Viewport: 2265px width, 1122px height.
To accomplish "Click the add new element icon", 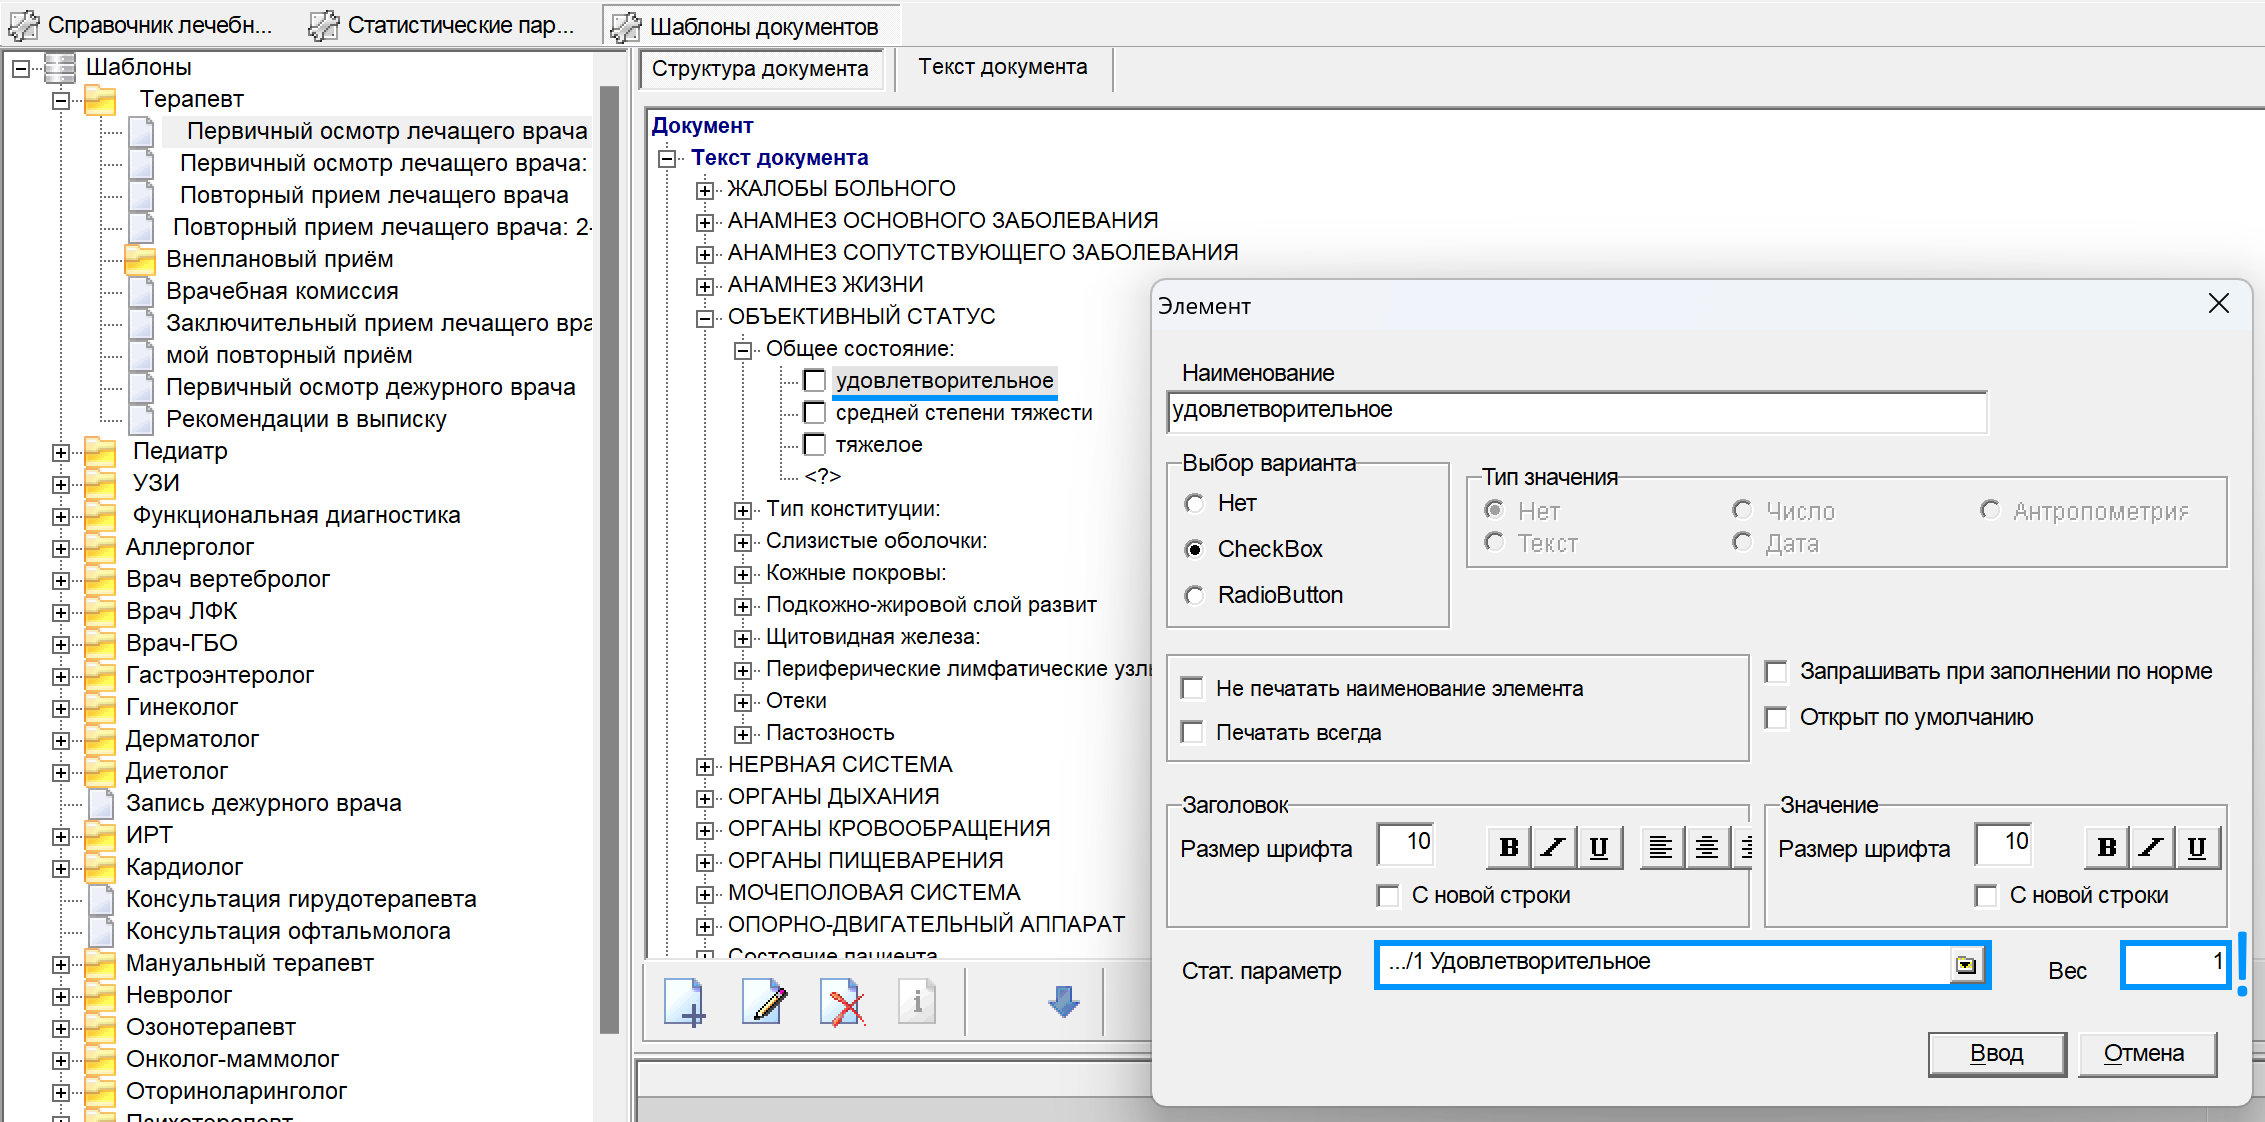I will point(684,1002).
